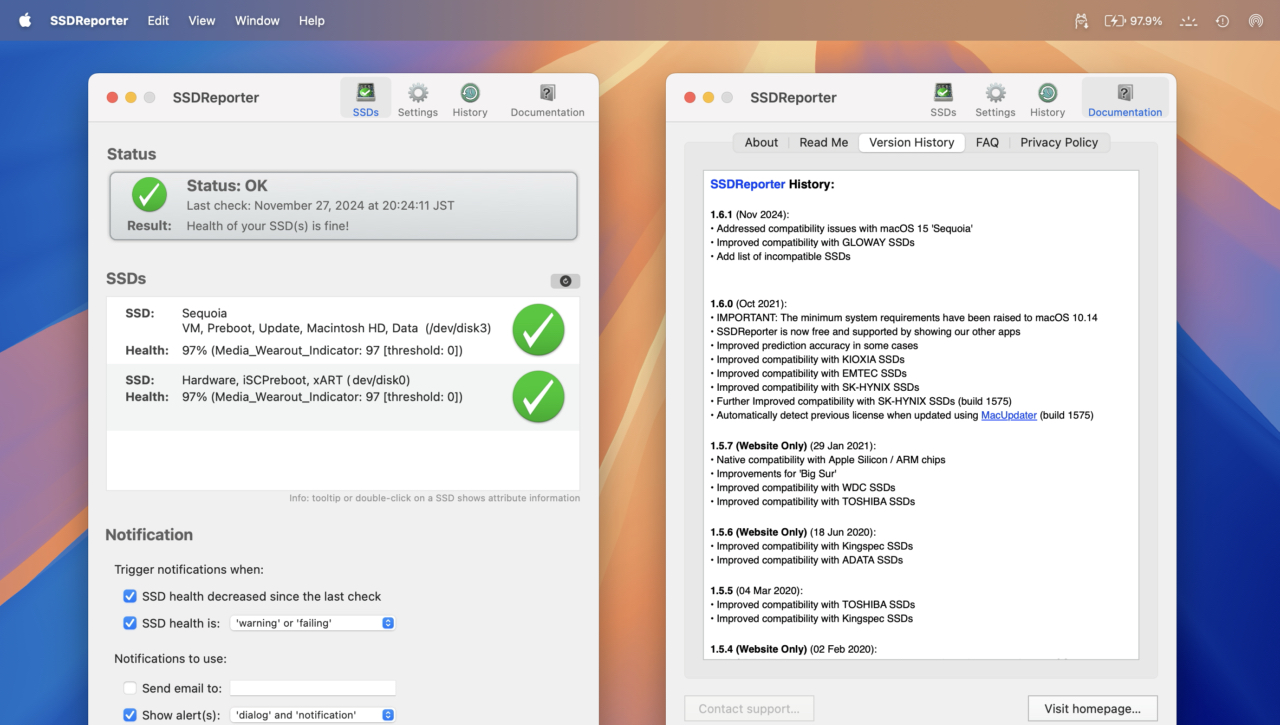Click Contact support button
This screenshot has width=1280, height=725.
(749, 708)
